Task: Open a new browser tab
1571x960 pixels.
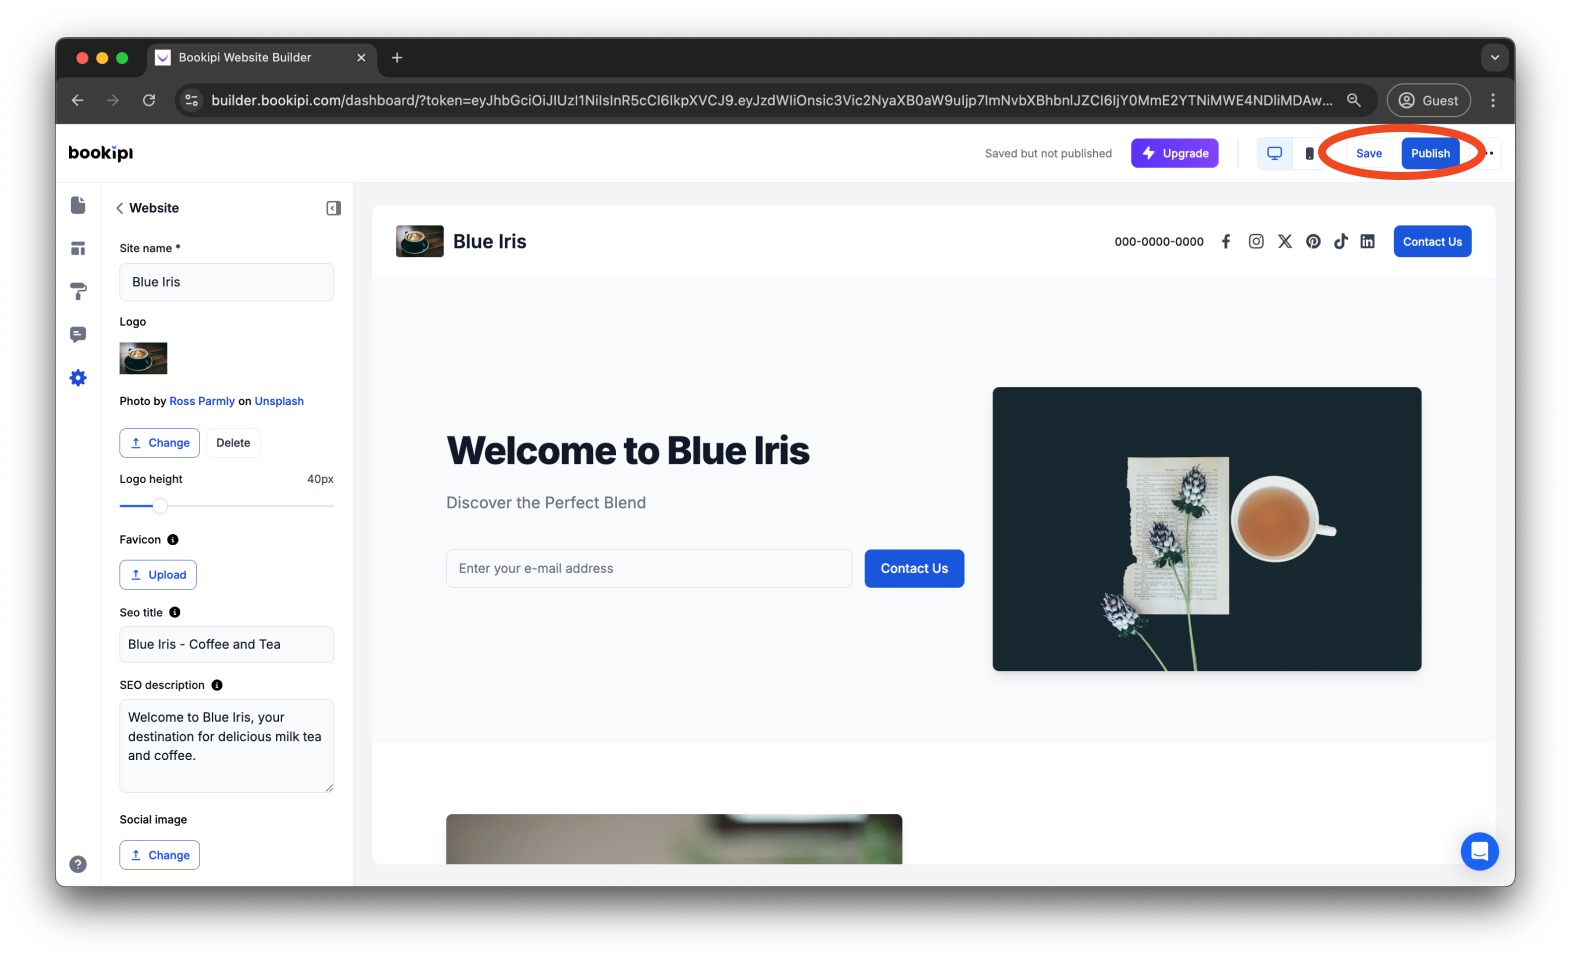Action: (x=397, y=58)
